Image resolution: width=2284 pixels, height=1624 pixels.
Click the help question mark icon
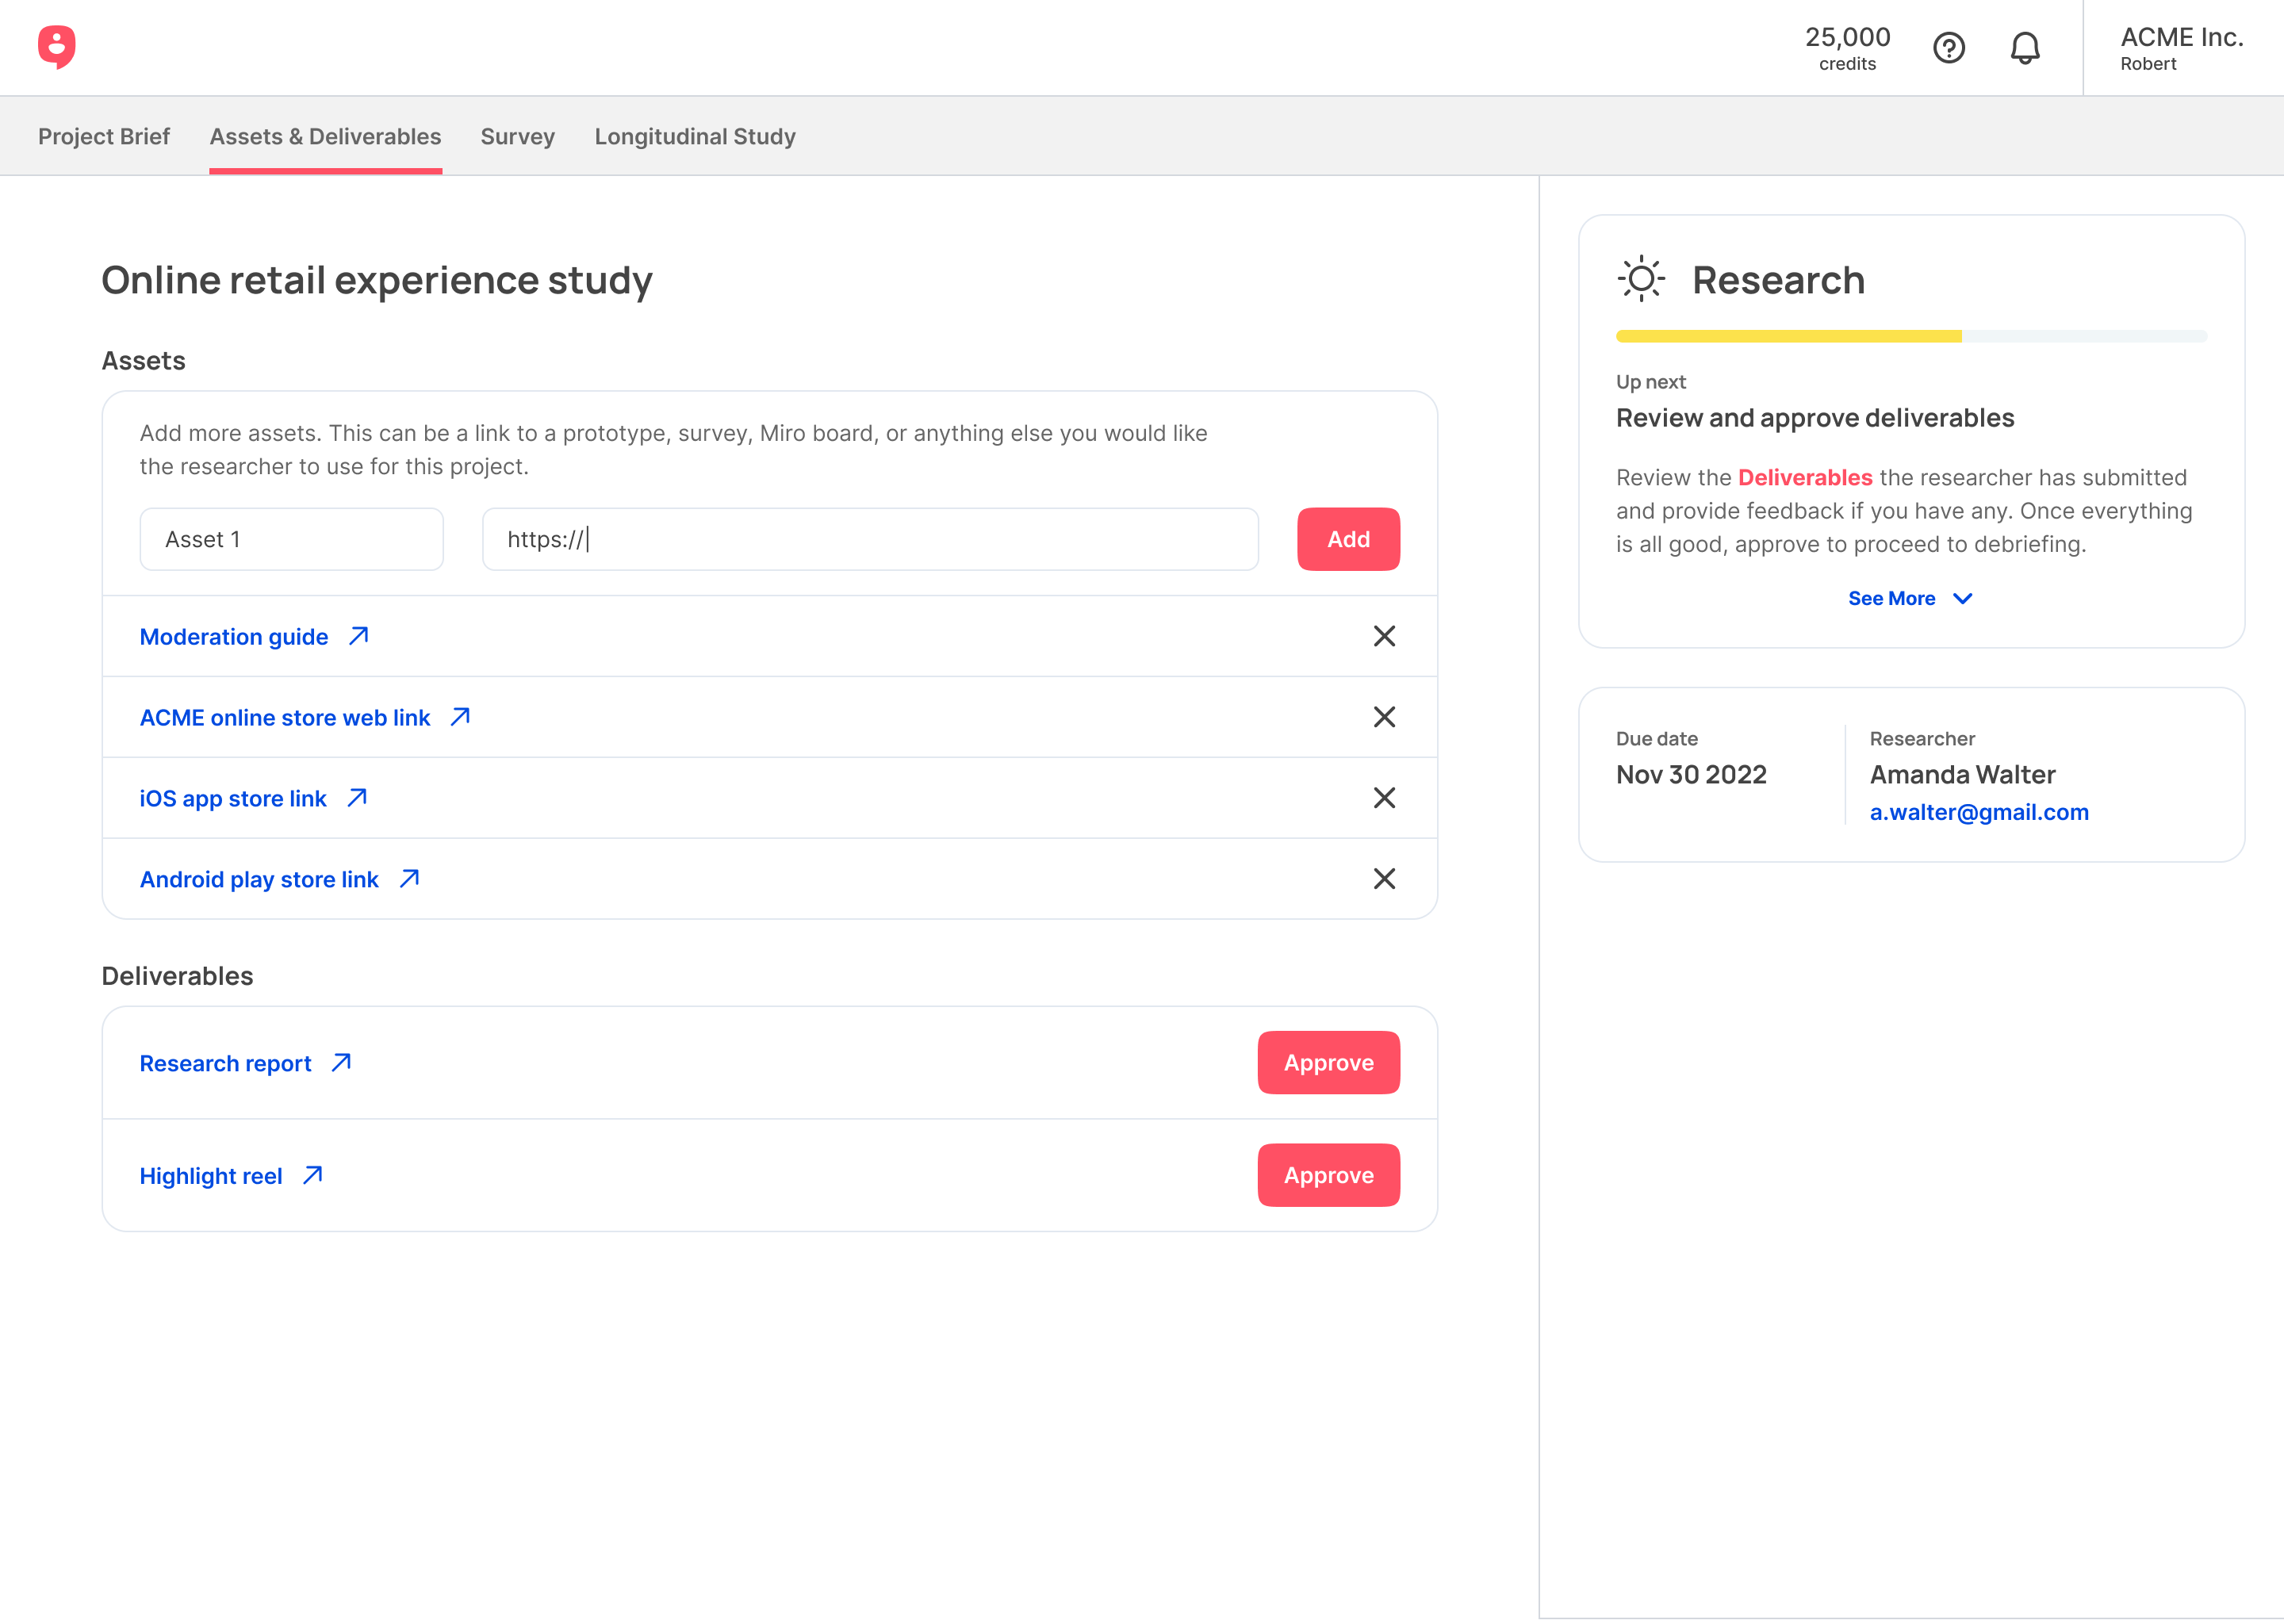point(1948,48)
